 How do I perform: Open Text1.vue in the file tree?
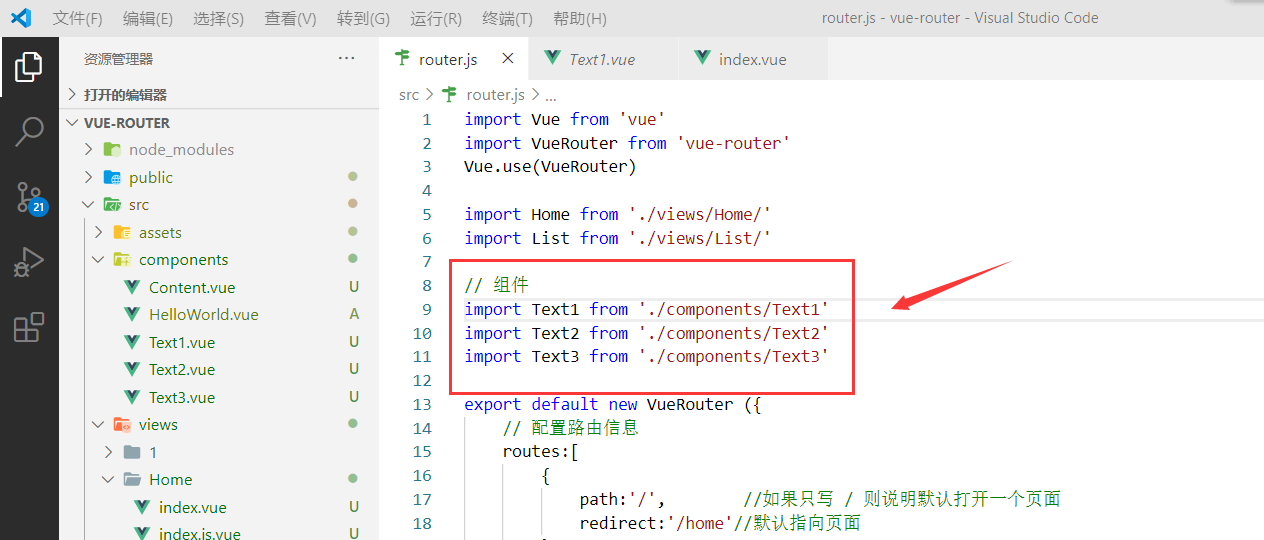click(x=182, y=342)
